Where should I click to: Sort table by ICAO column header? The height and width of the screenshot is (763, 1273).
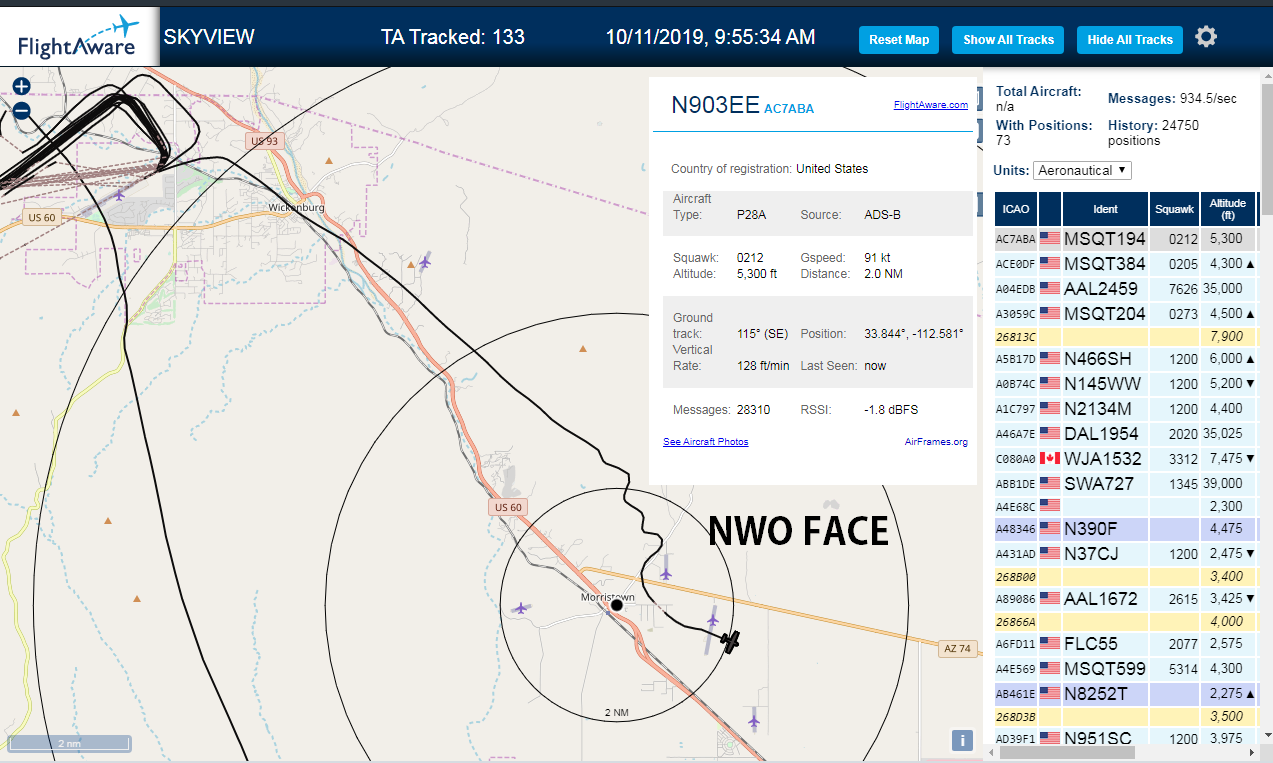pos(1016,209)
